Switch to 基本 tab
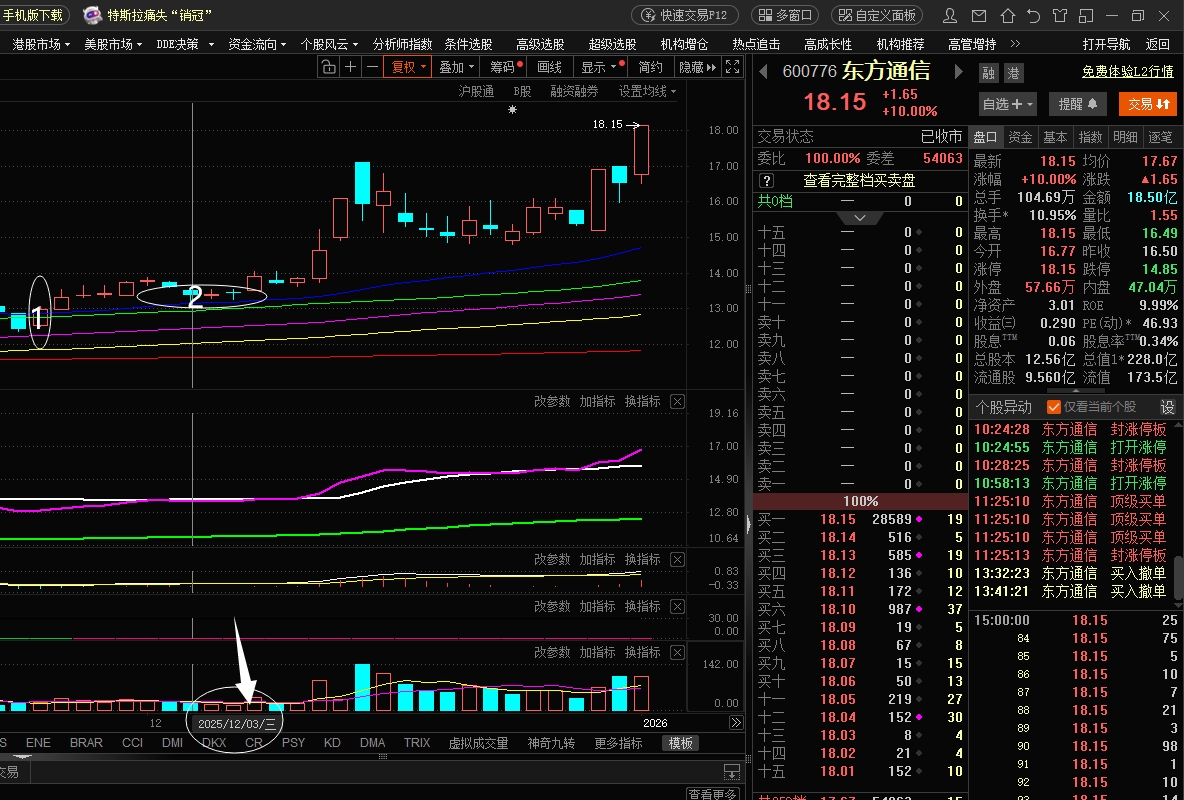The image size is (1184, 800). (x=1055, y=137)
